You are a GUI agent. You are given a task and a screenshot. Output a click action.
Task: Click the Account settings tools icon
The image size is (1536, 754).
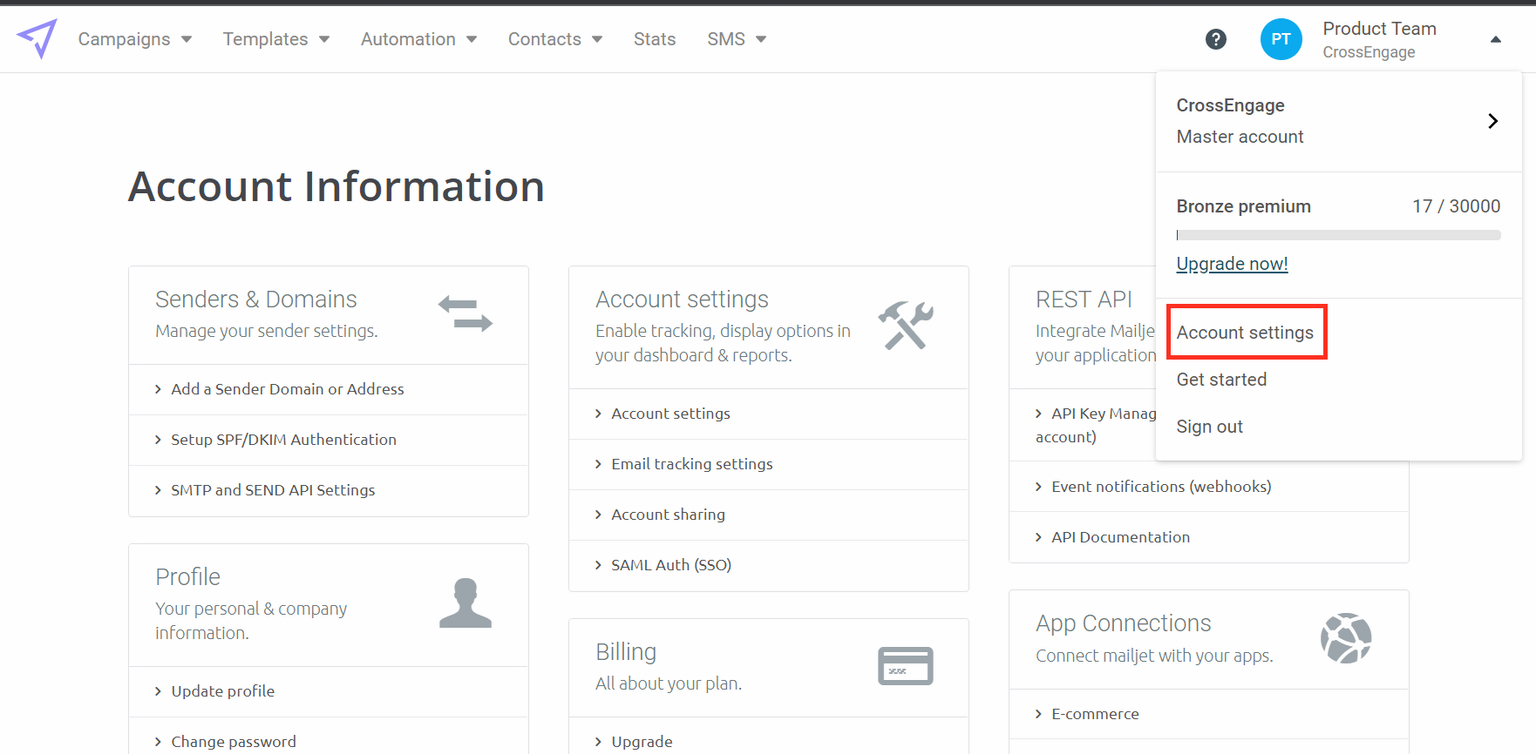tap(906, 326)
